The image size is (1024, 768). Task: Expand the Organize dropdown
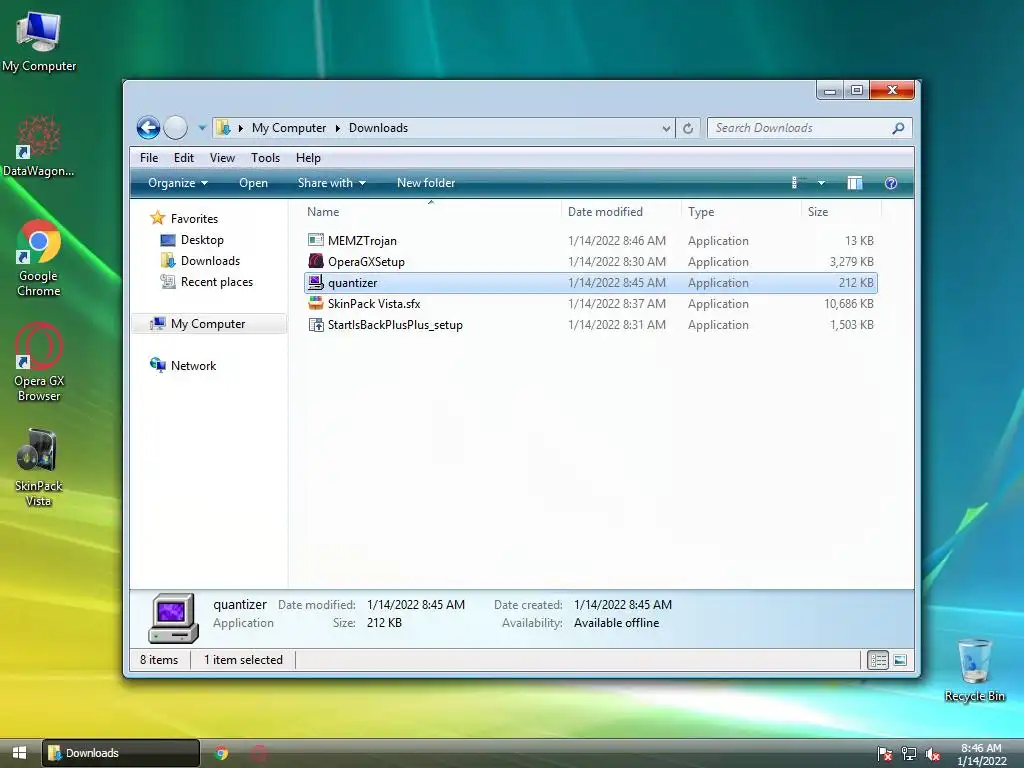coord(178,183)
